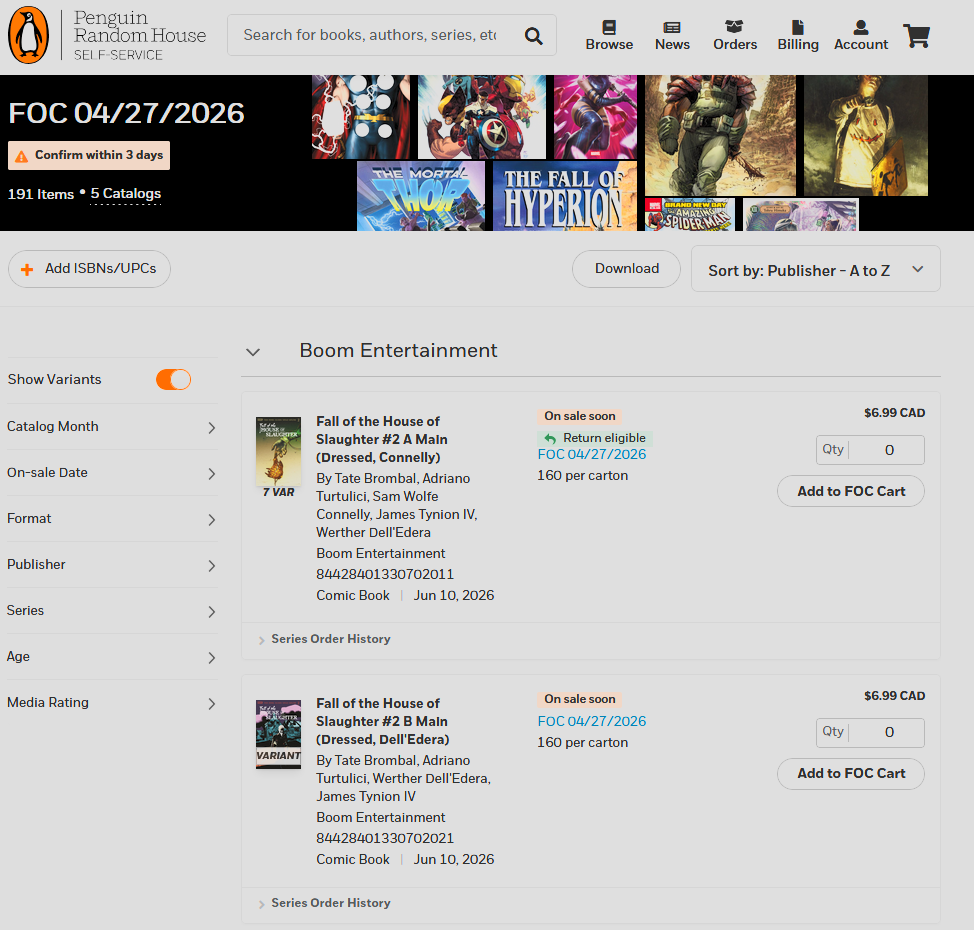974x930 pixels.
Task: Expand the Format filter
Action: [112, 519]
